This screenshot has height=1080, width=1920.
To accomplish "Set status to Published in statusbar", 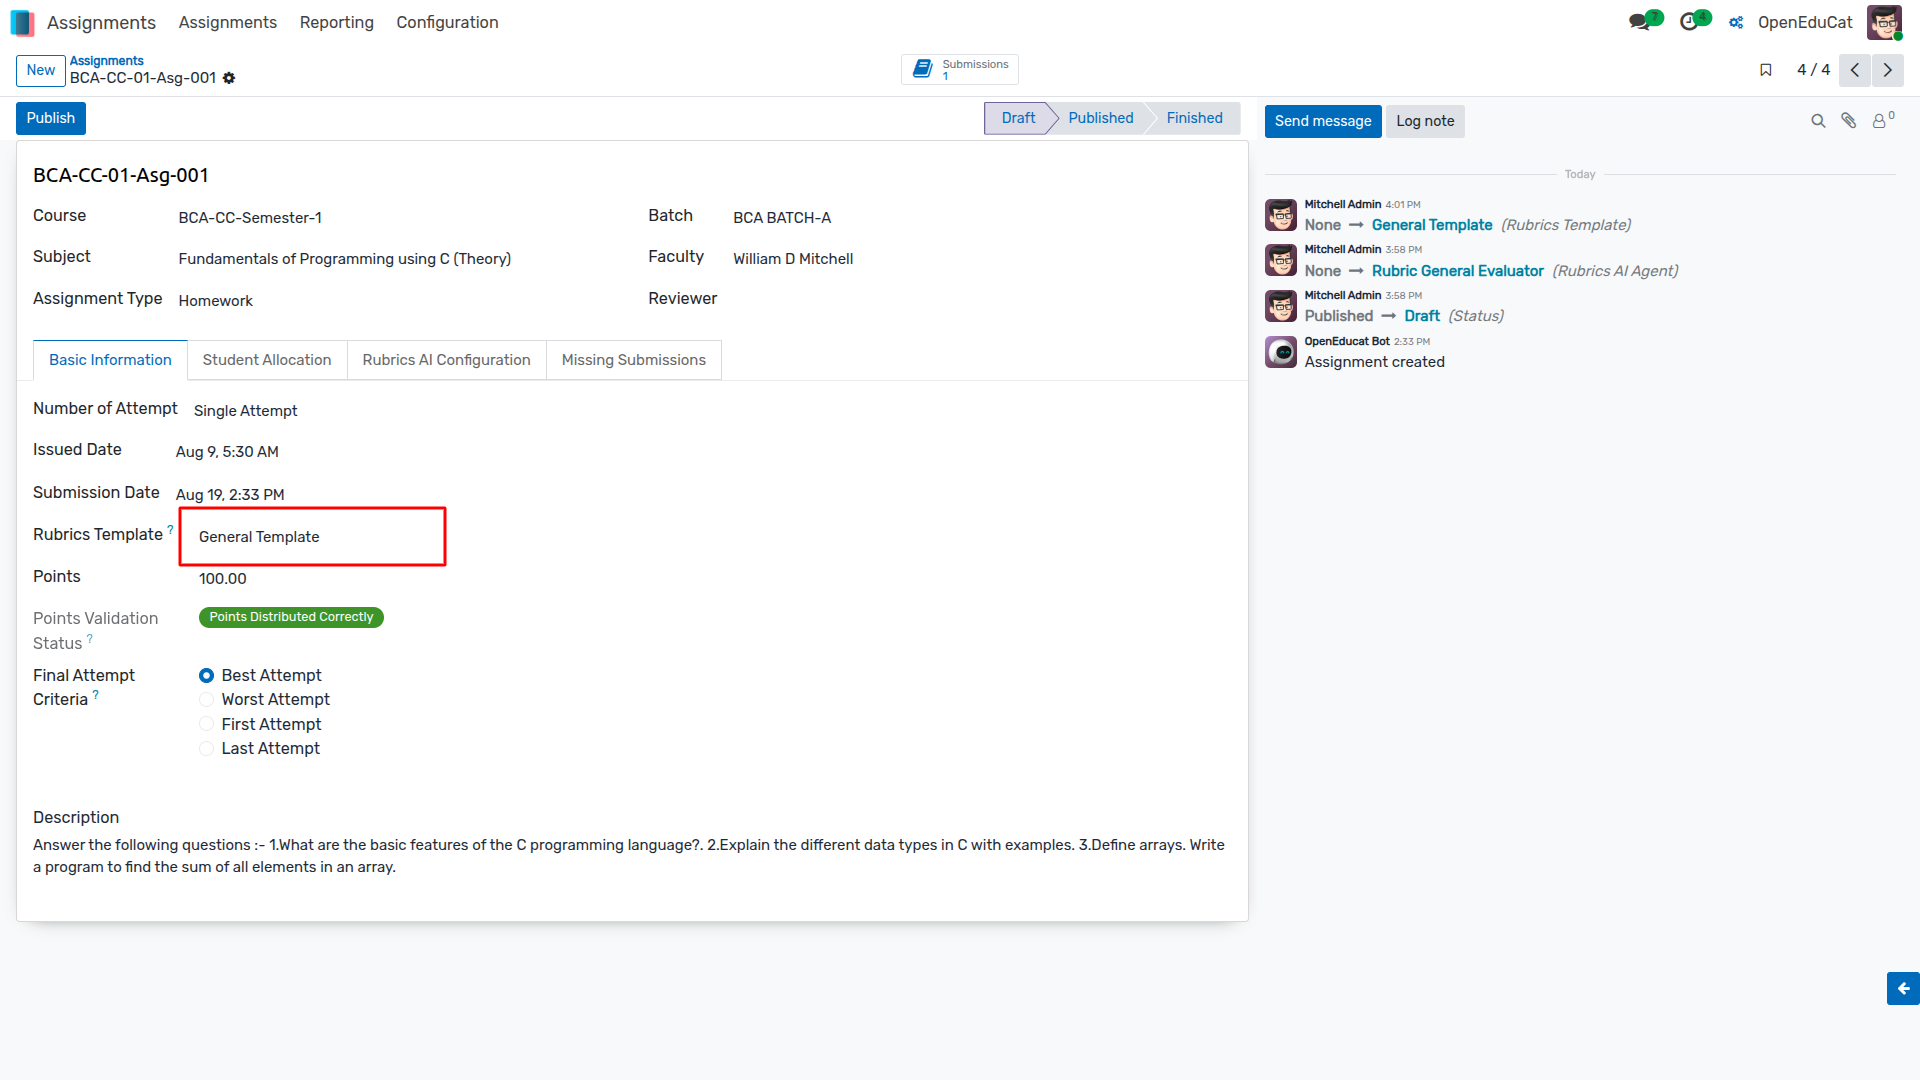I will (x=1101, y=118).
